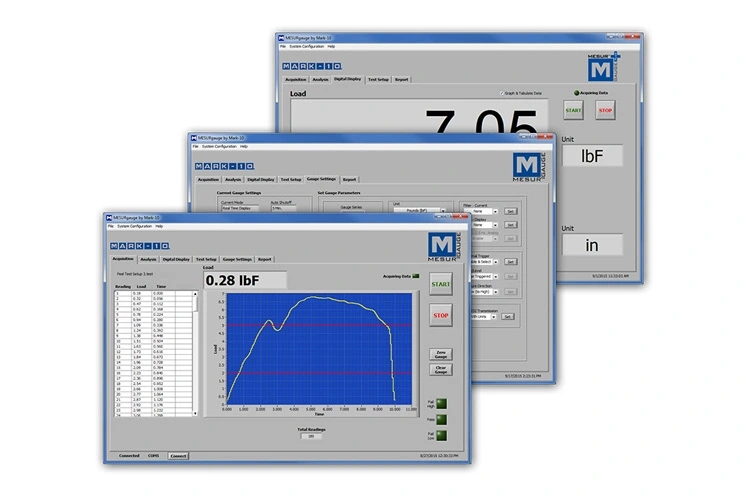Click the 0.28 lbF load readout field

pos(245,280)
